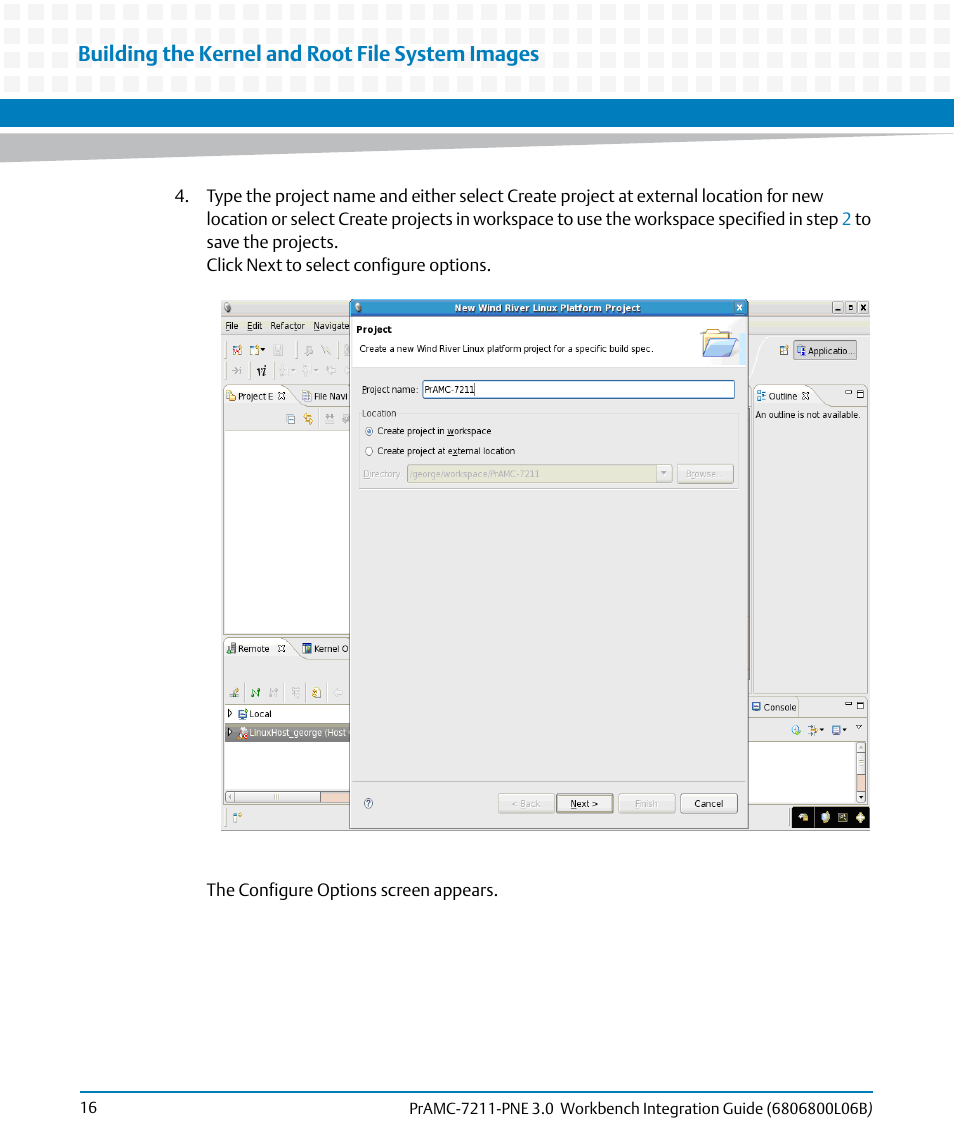Click the dialog help question-mark icon
The image size is (954, 1145).
(x=368, y=803)
